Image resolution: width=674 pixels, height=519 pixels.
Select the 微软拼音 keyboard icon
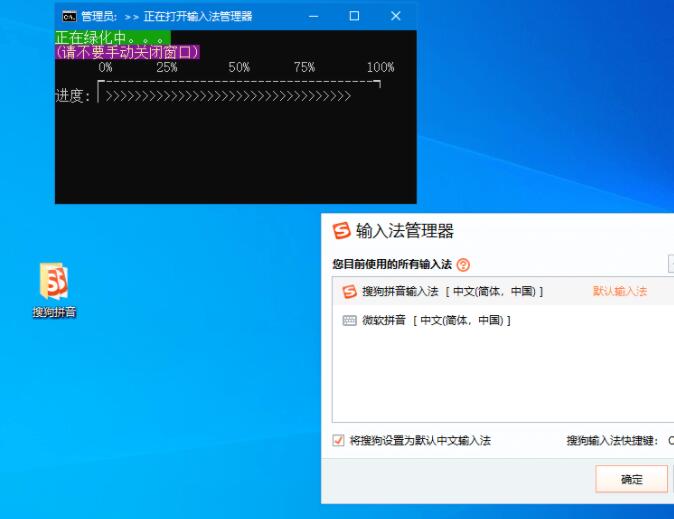coord(349,320)
